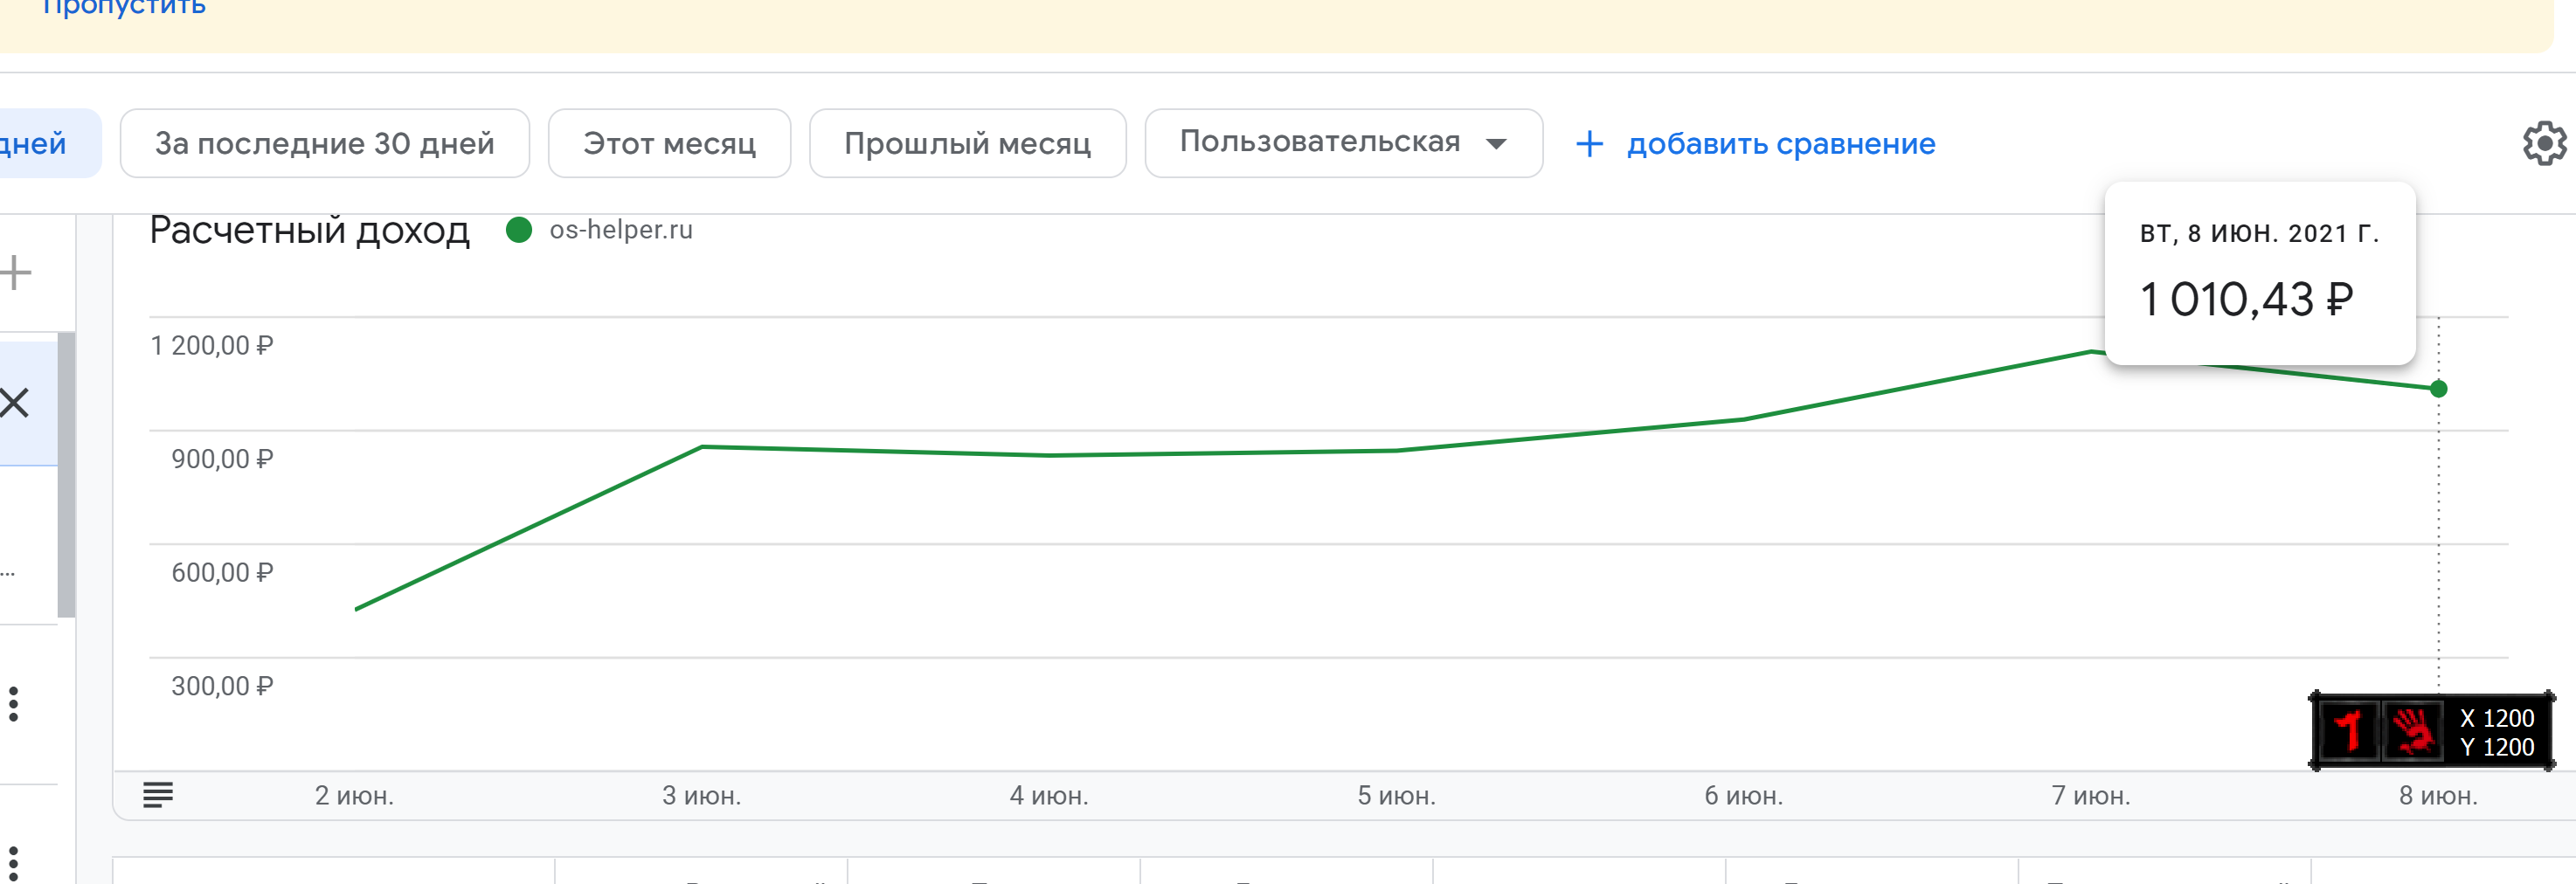Click the 3 июн. axis label
Viewport: 2576px width, 884px height.
tap(701, 796)
